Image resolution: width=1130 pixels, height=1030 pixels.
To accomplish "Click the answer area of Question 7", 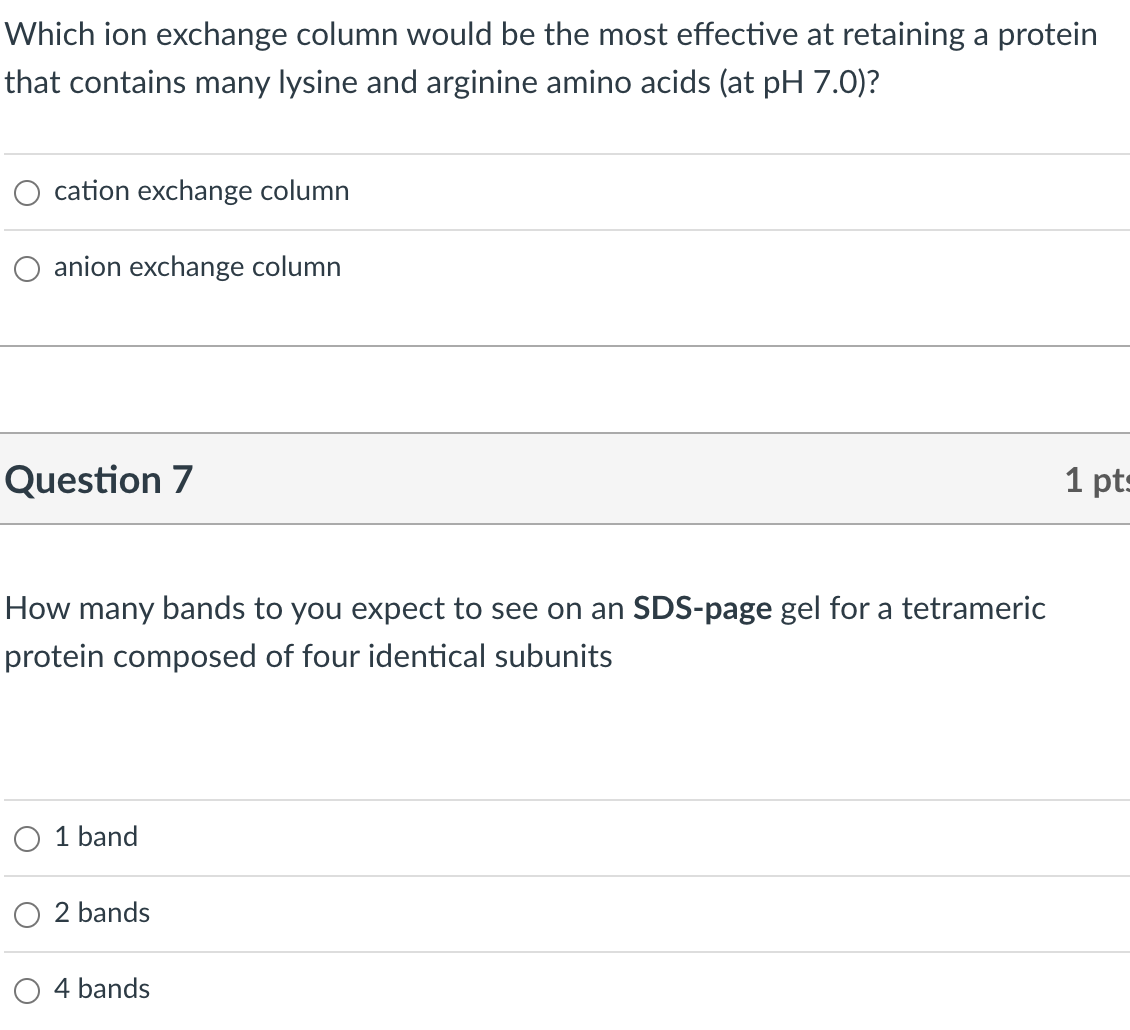I will 565,913.
